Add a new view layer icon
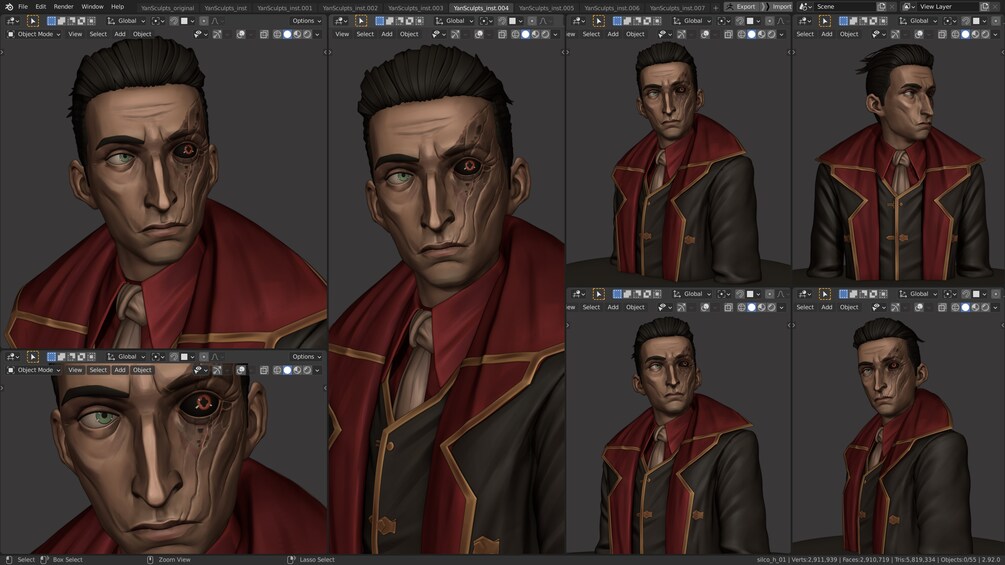The width and height of the screenshot is (1005, 565). [x=984, y=6]
